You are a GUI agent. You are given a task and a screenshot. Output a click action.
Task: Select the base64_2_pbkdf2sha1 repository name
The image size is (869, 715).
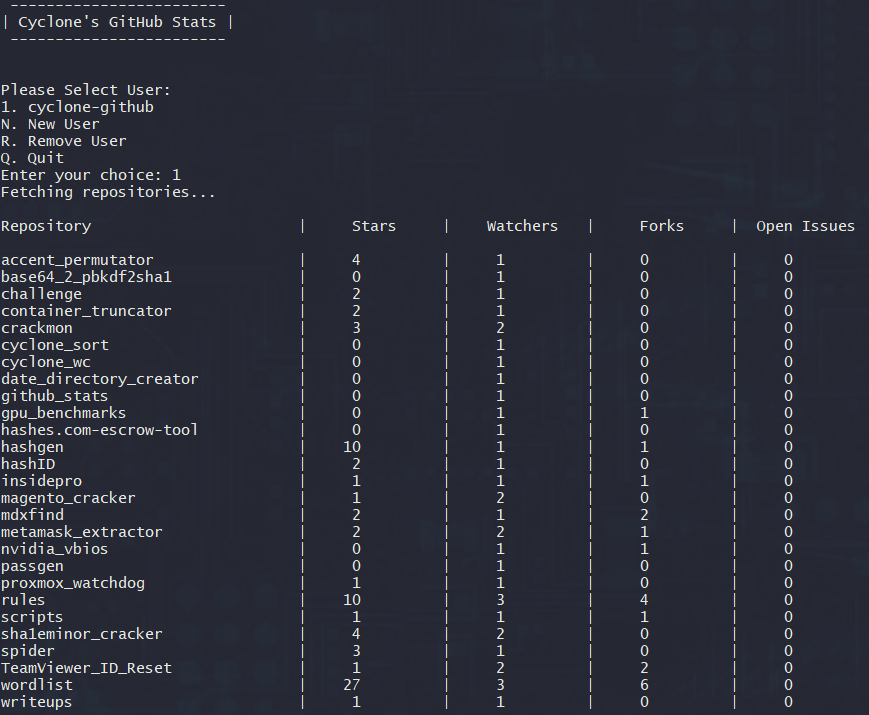(86, 277)
